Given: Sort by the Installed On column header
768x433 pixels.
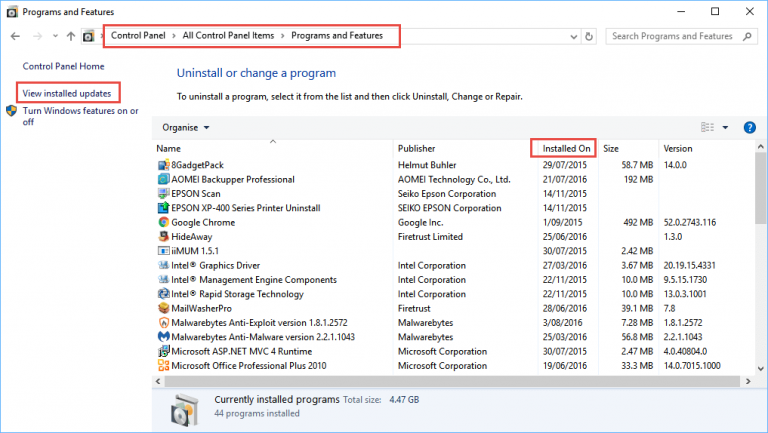Looking at the screenshot, I should pos(568,148).
